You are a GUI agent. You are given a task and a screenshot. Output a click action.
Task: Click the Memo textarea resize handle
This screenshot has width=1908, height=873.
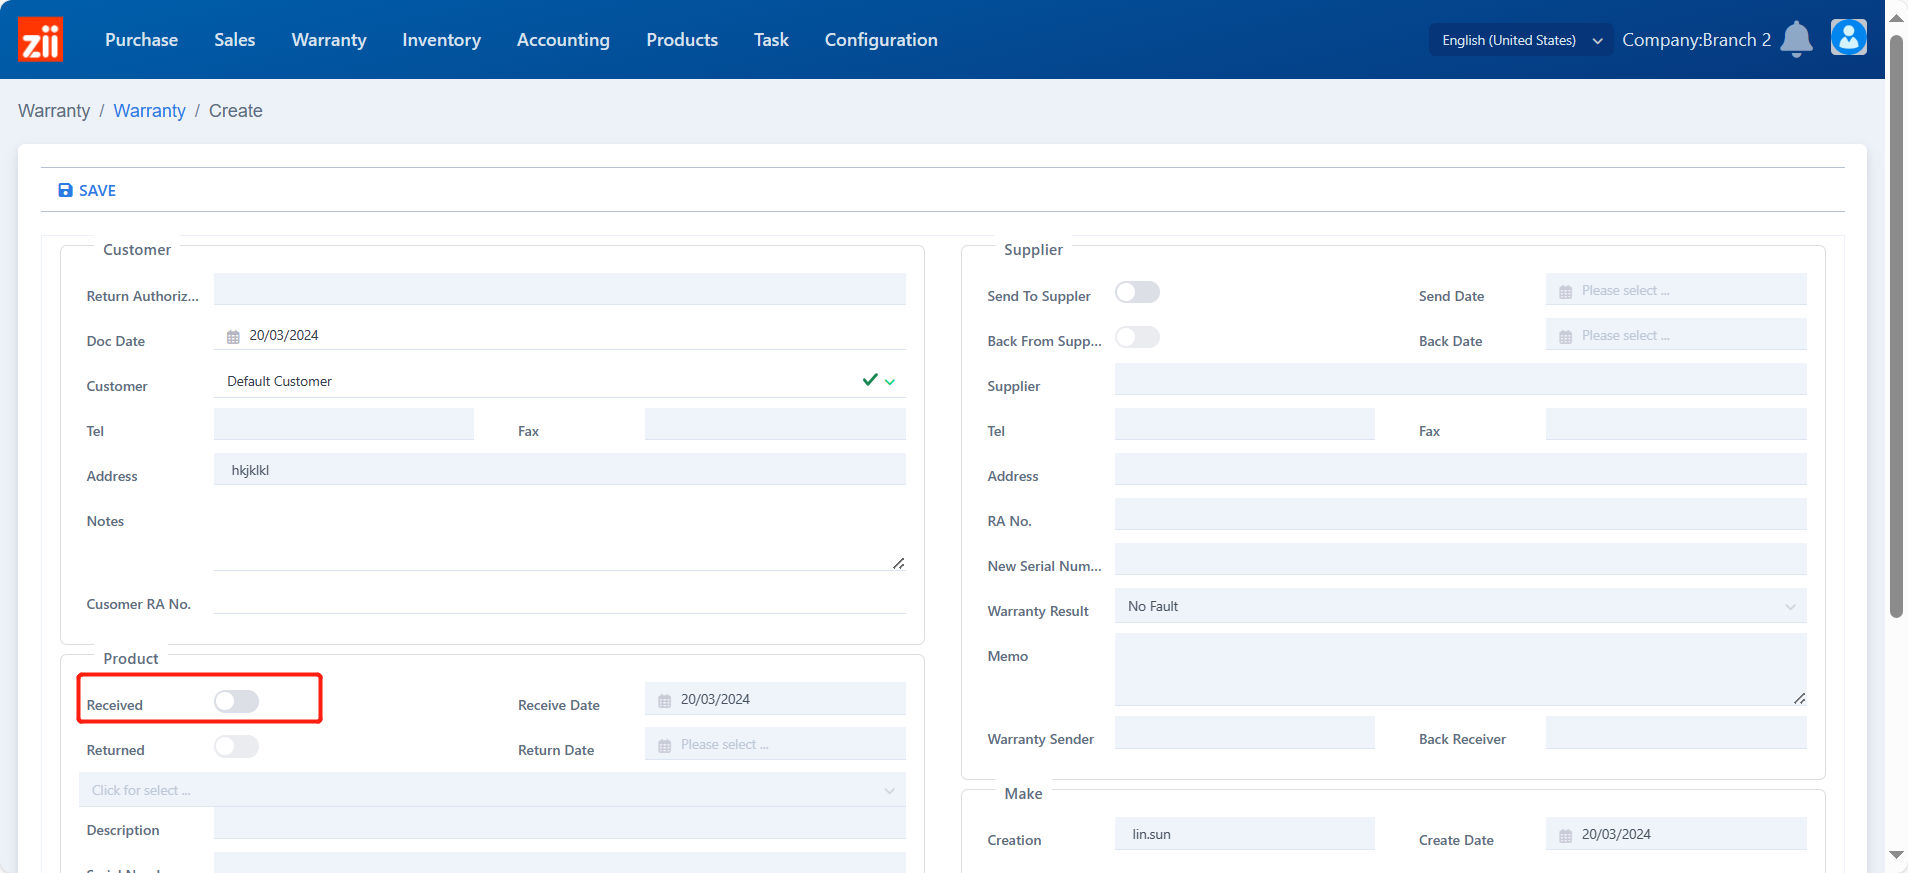(1799, 699)
